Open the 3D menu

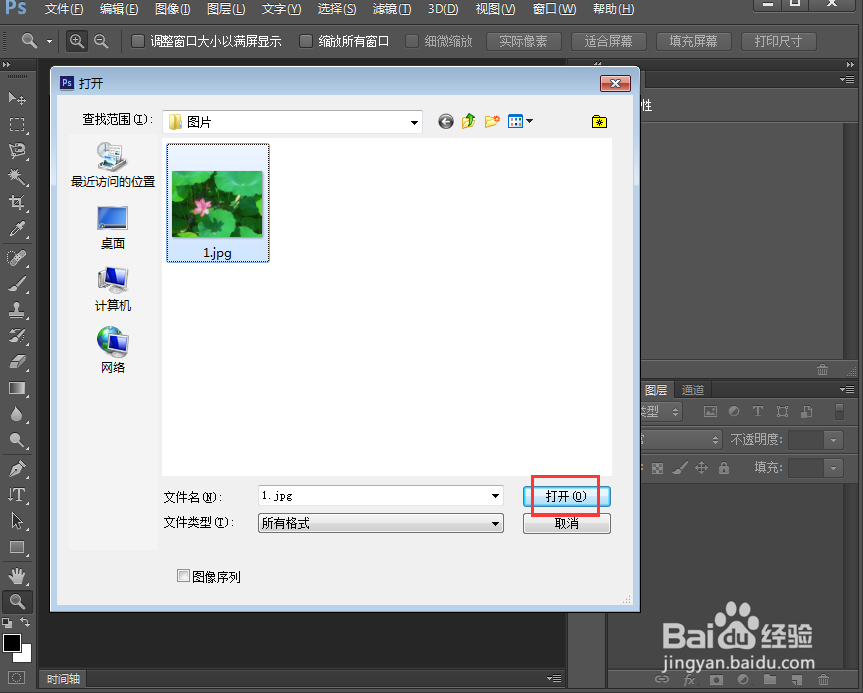point(443,9)
